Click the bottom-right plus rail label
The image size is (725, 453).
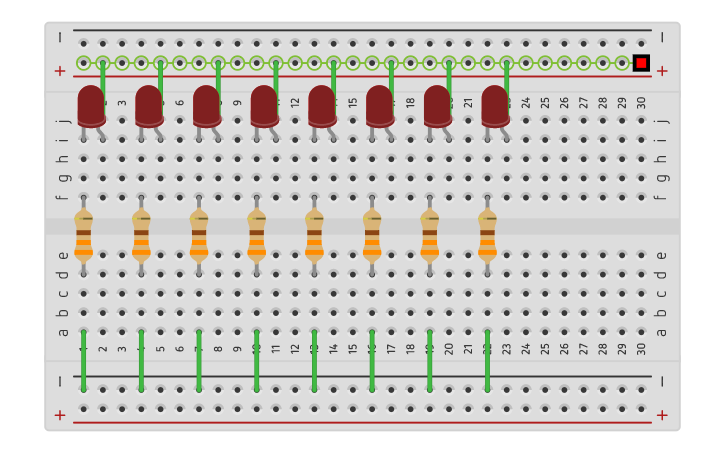tap(661, 415)
